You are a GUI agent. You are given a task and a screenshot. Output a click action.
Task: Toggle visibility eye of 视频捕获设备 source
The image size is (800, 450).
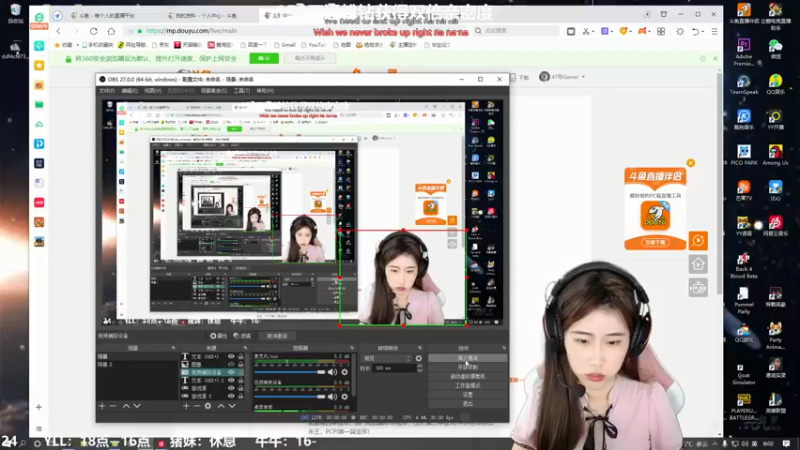(x=231, y=372)
